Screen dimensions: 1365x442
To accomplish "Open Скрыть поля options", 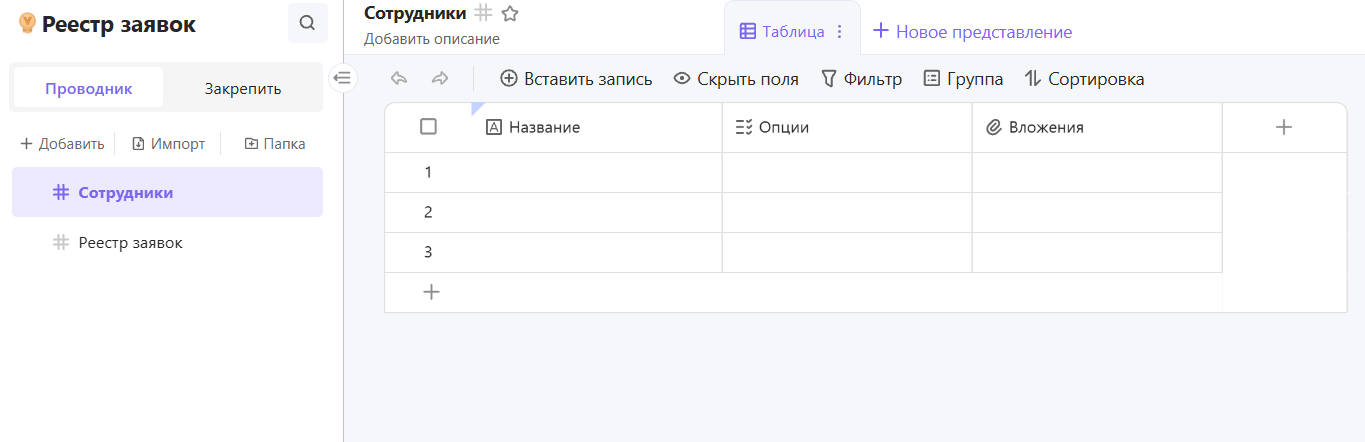I will (x=736, y=79).
